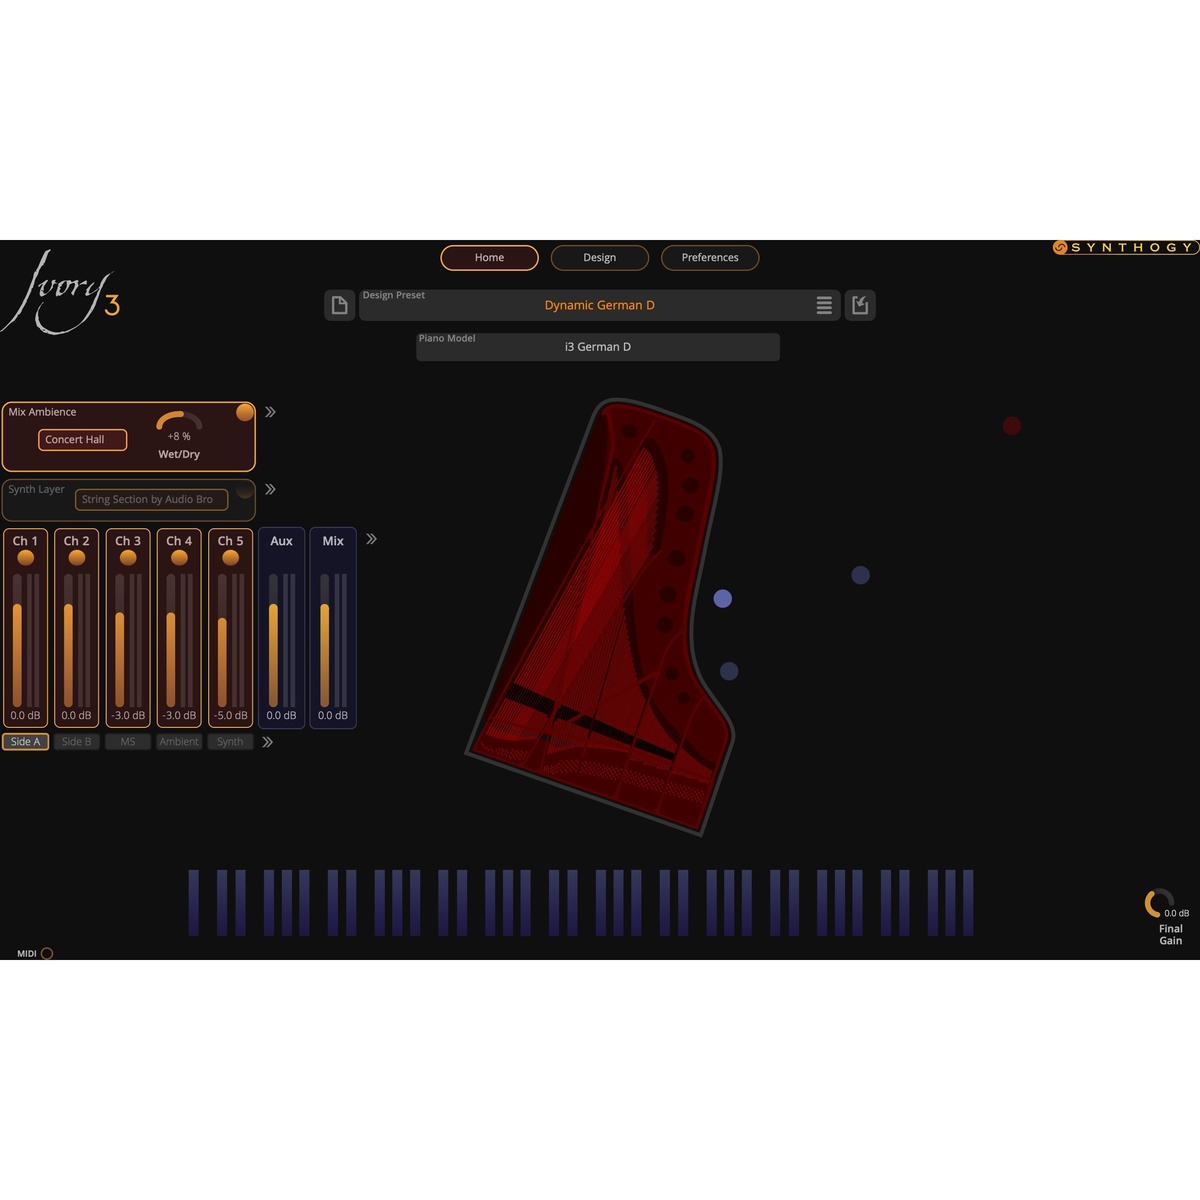The image size is (1200, 1200).
Task: Click the save preset icon
Action: click(860, 305)
